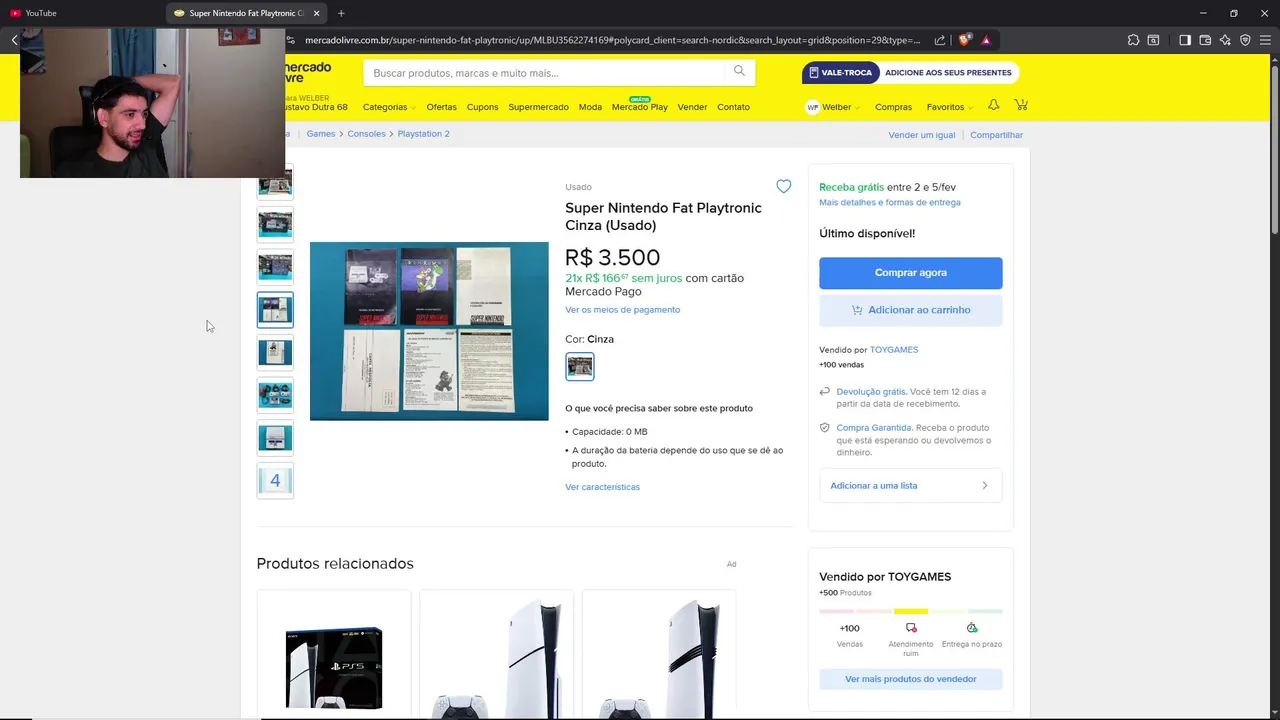Click main product image of manuals

click(x=429, y=331)
